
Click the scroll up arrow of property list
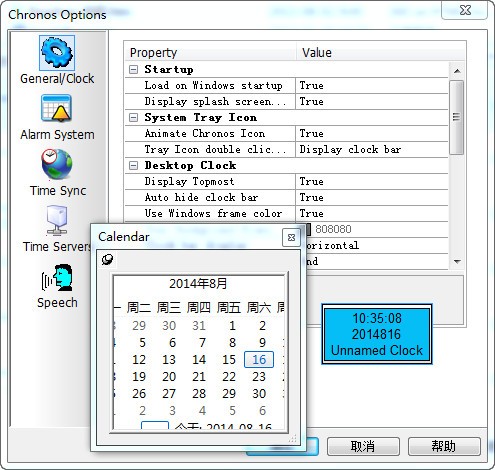[x=457, y=71]
